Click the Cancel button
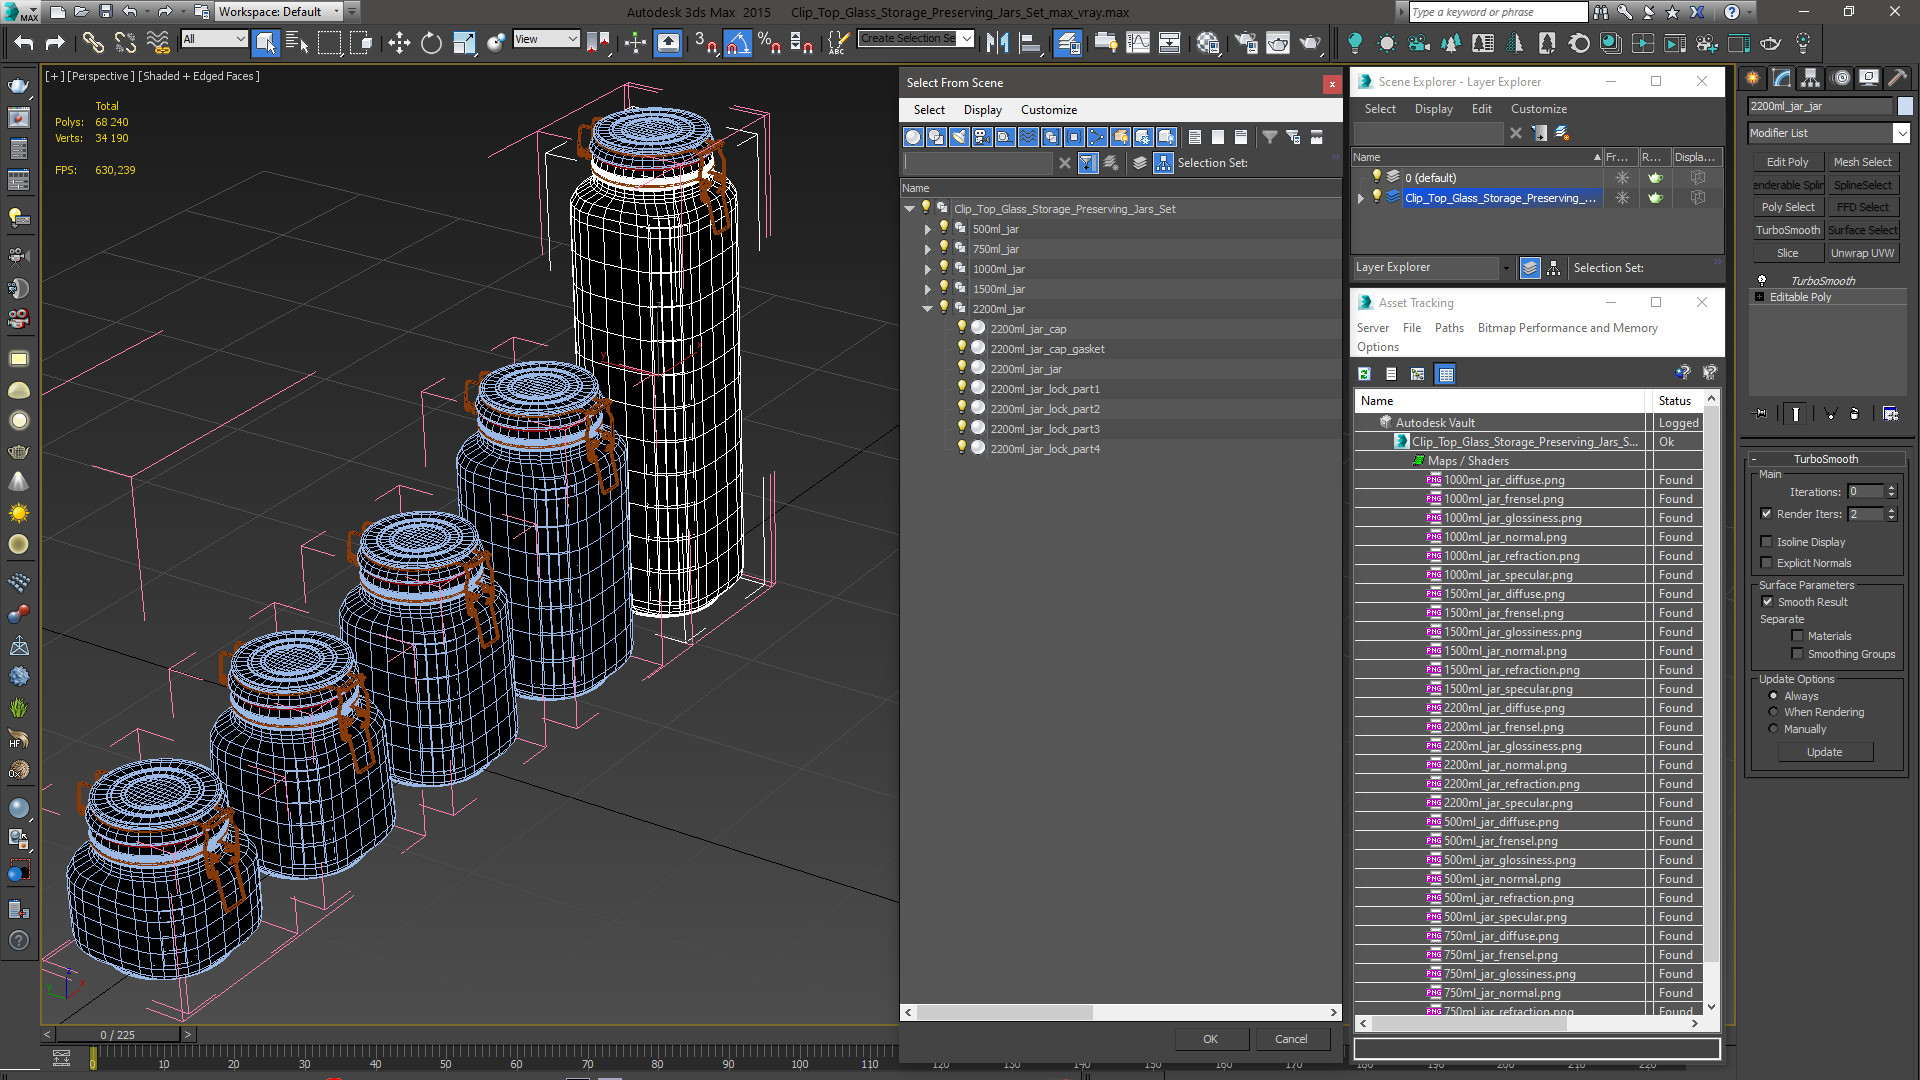Image resolution: width=1920 pixels, height=1080 pixels. (1291, 1039)
